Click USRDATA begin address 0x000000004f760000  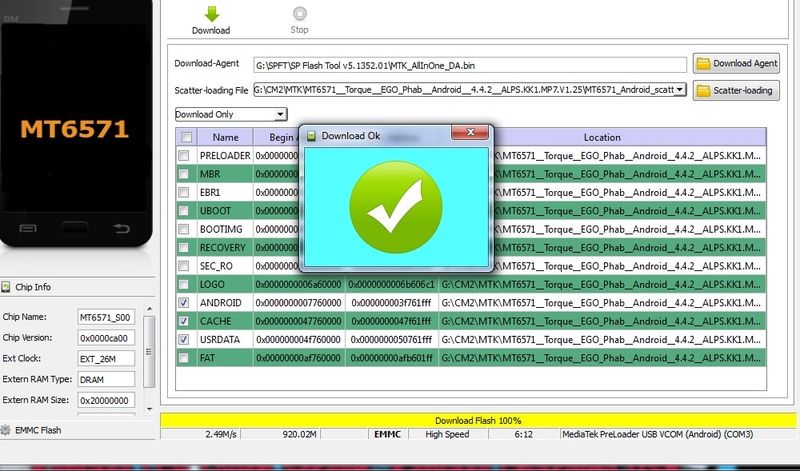pyautogui.click(x=298, y=339)
